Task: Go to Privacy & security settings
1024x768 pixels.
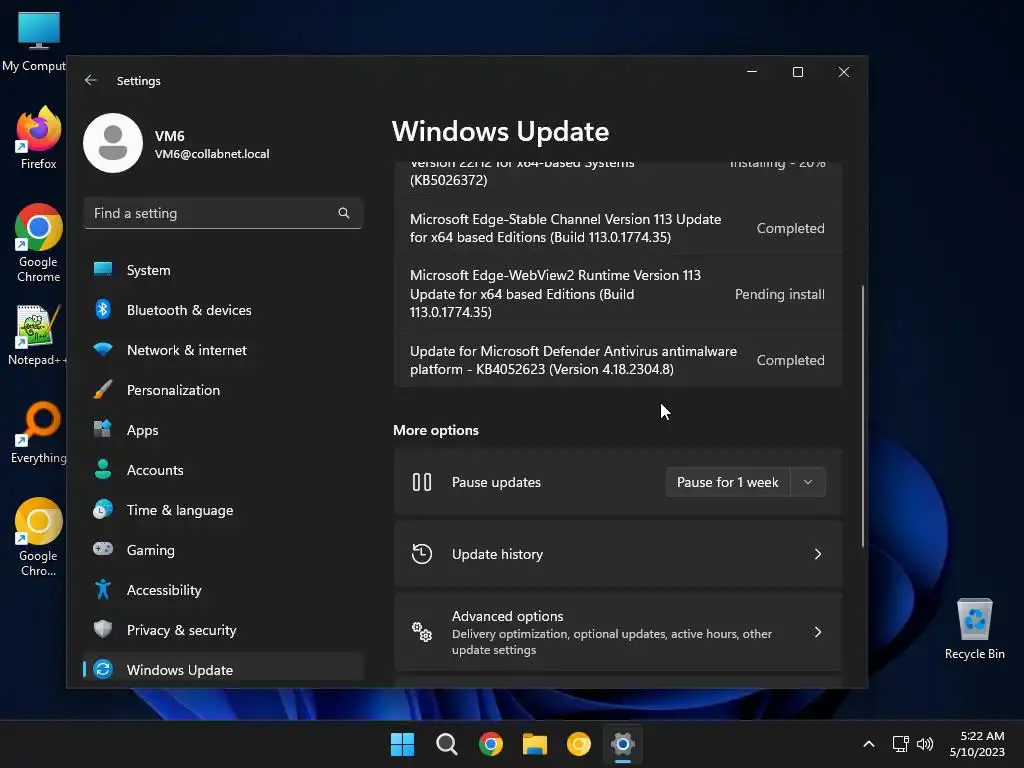Action: (223, 630)
